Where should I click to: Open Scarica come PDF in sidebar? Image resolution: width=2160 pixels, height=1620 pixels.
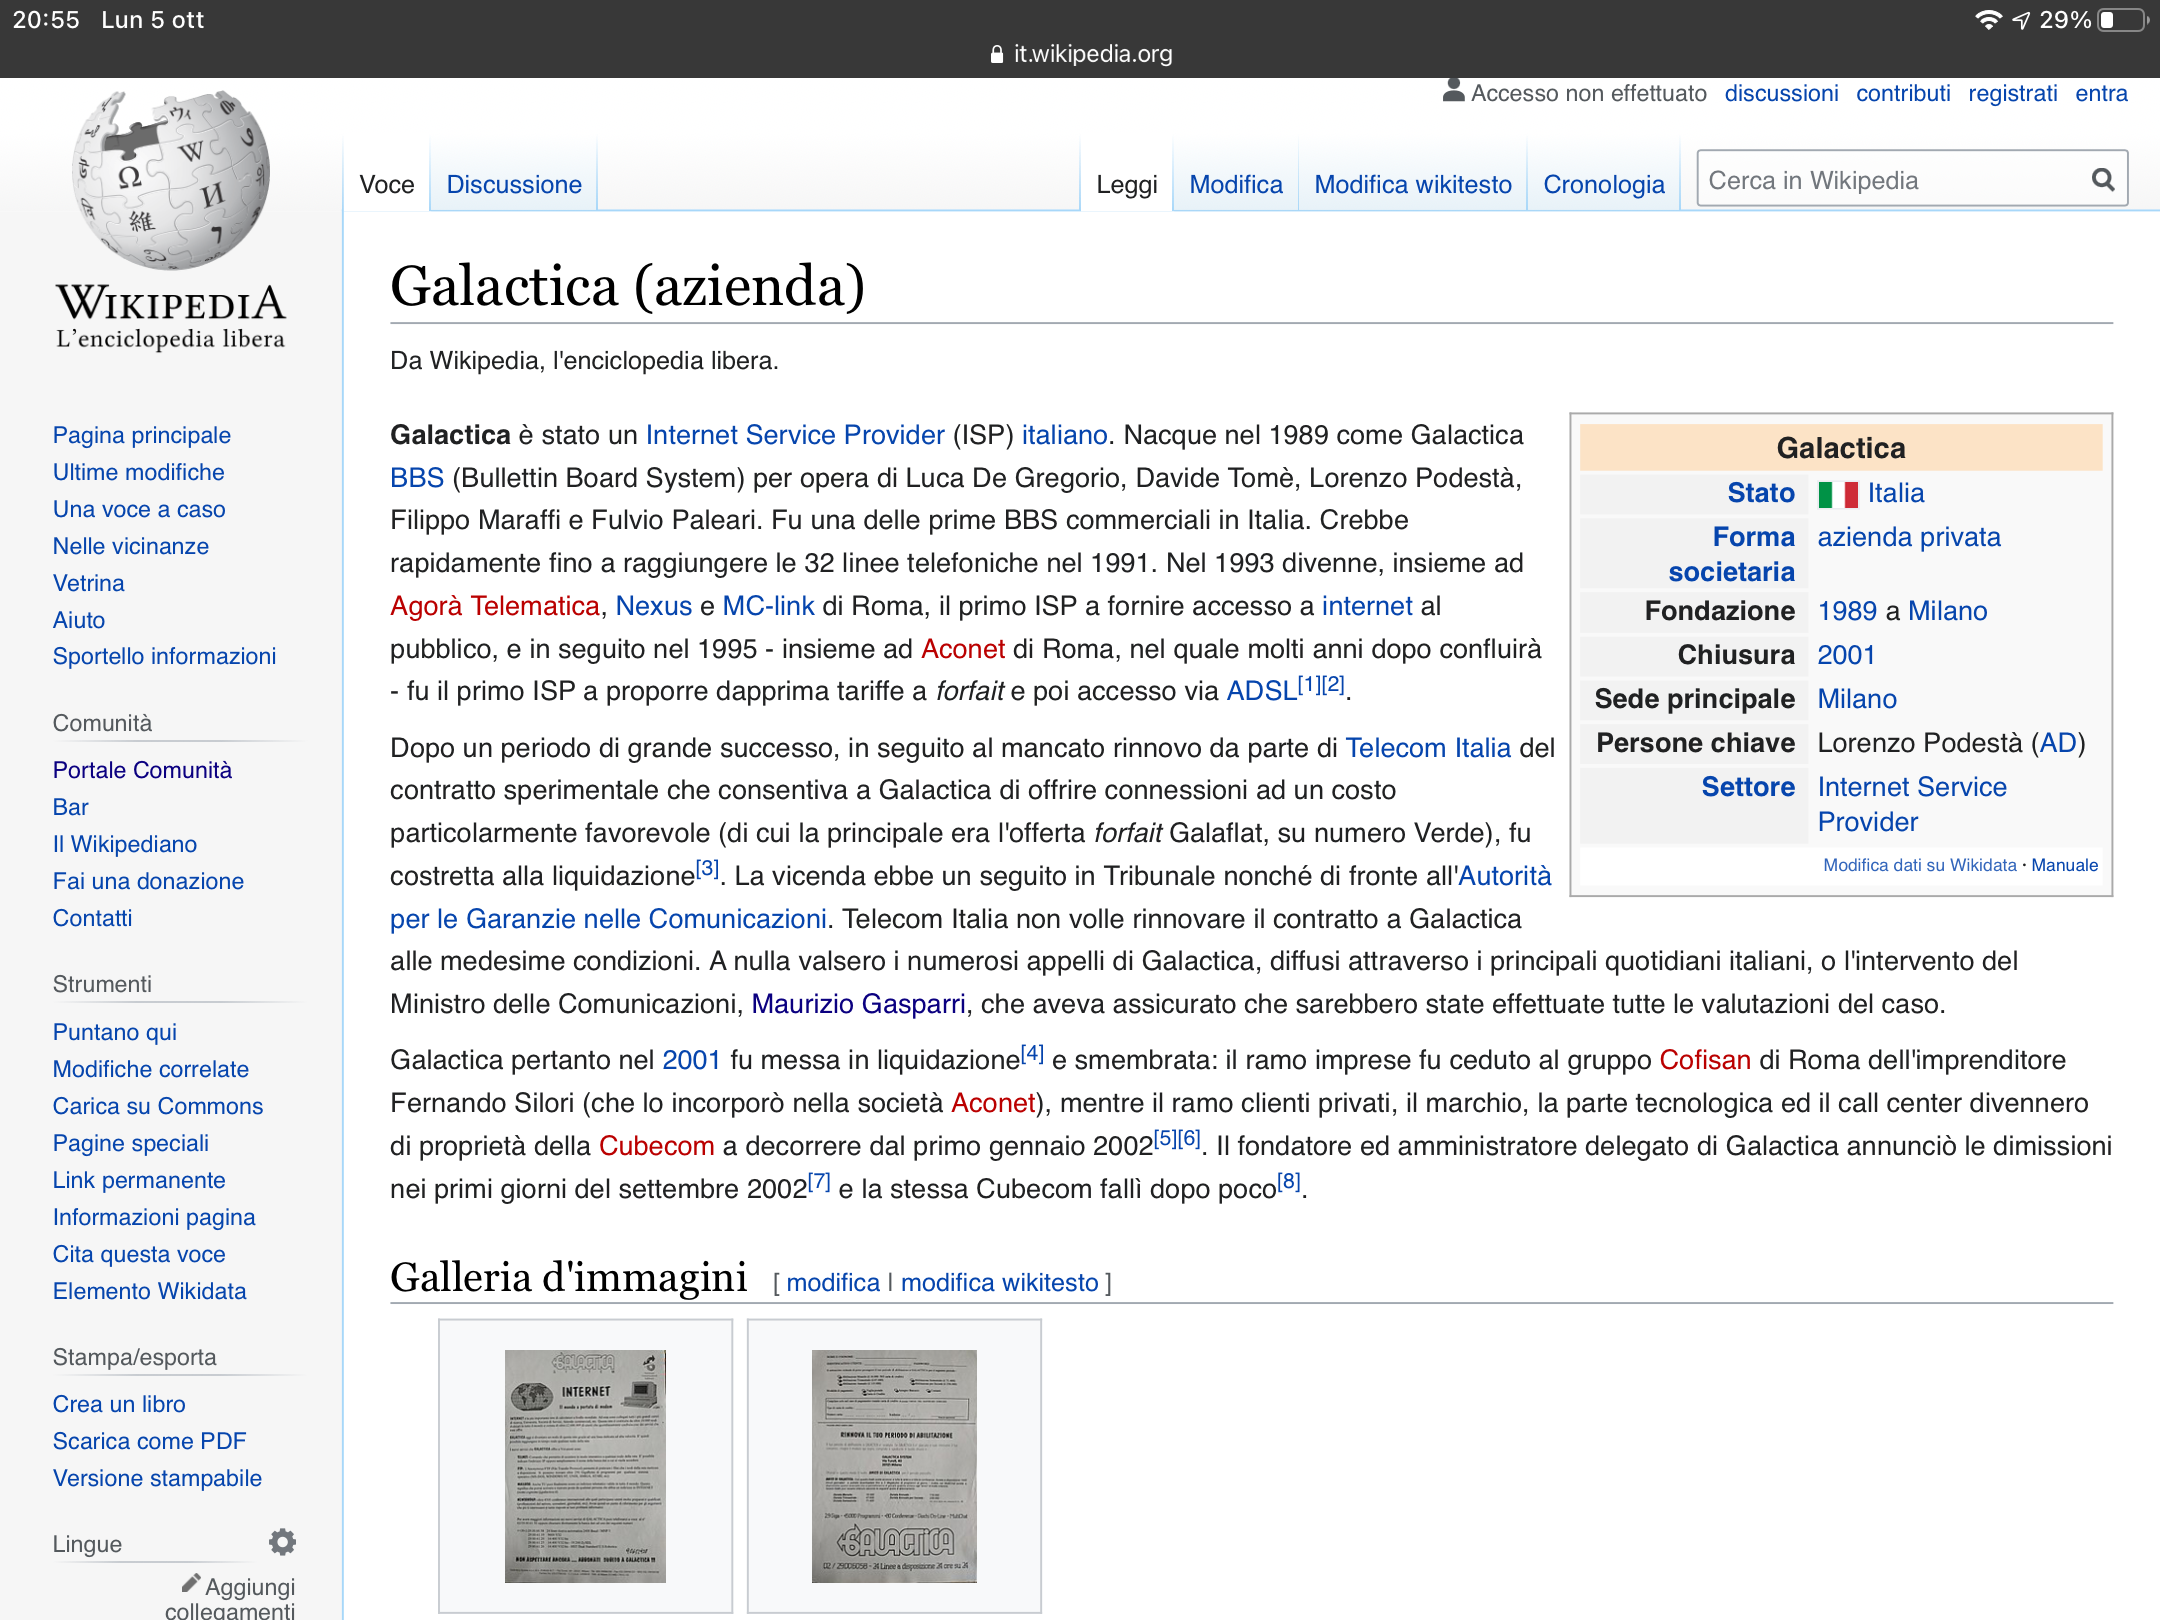[149, 1441]
